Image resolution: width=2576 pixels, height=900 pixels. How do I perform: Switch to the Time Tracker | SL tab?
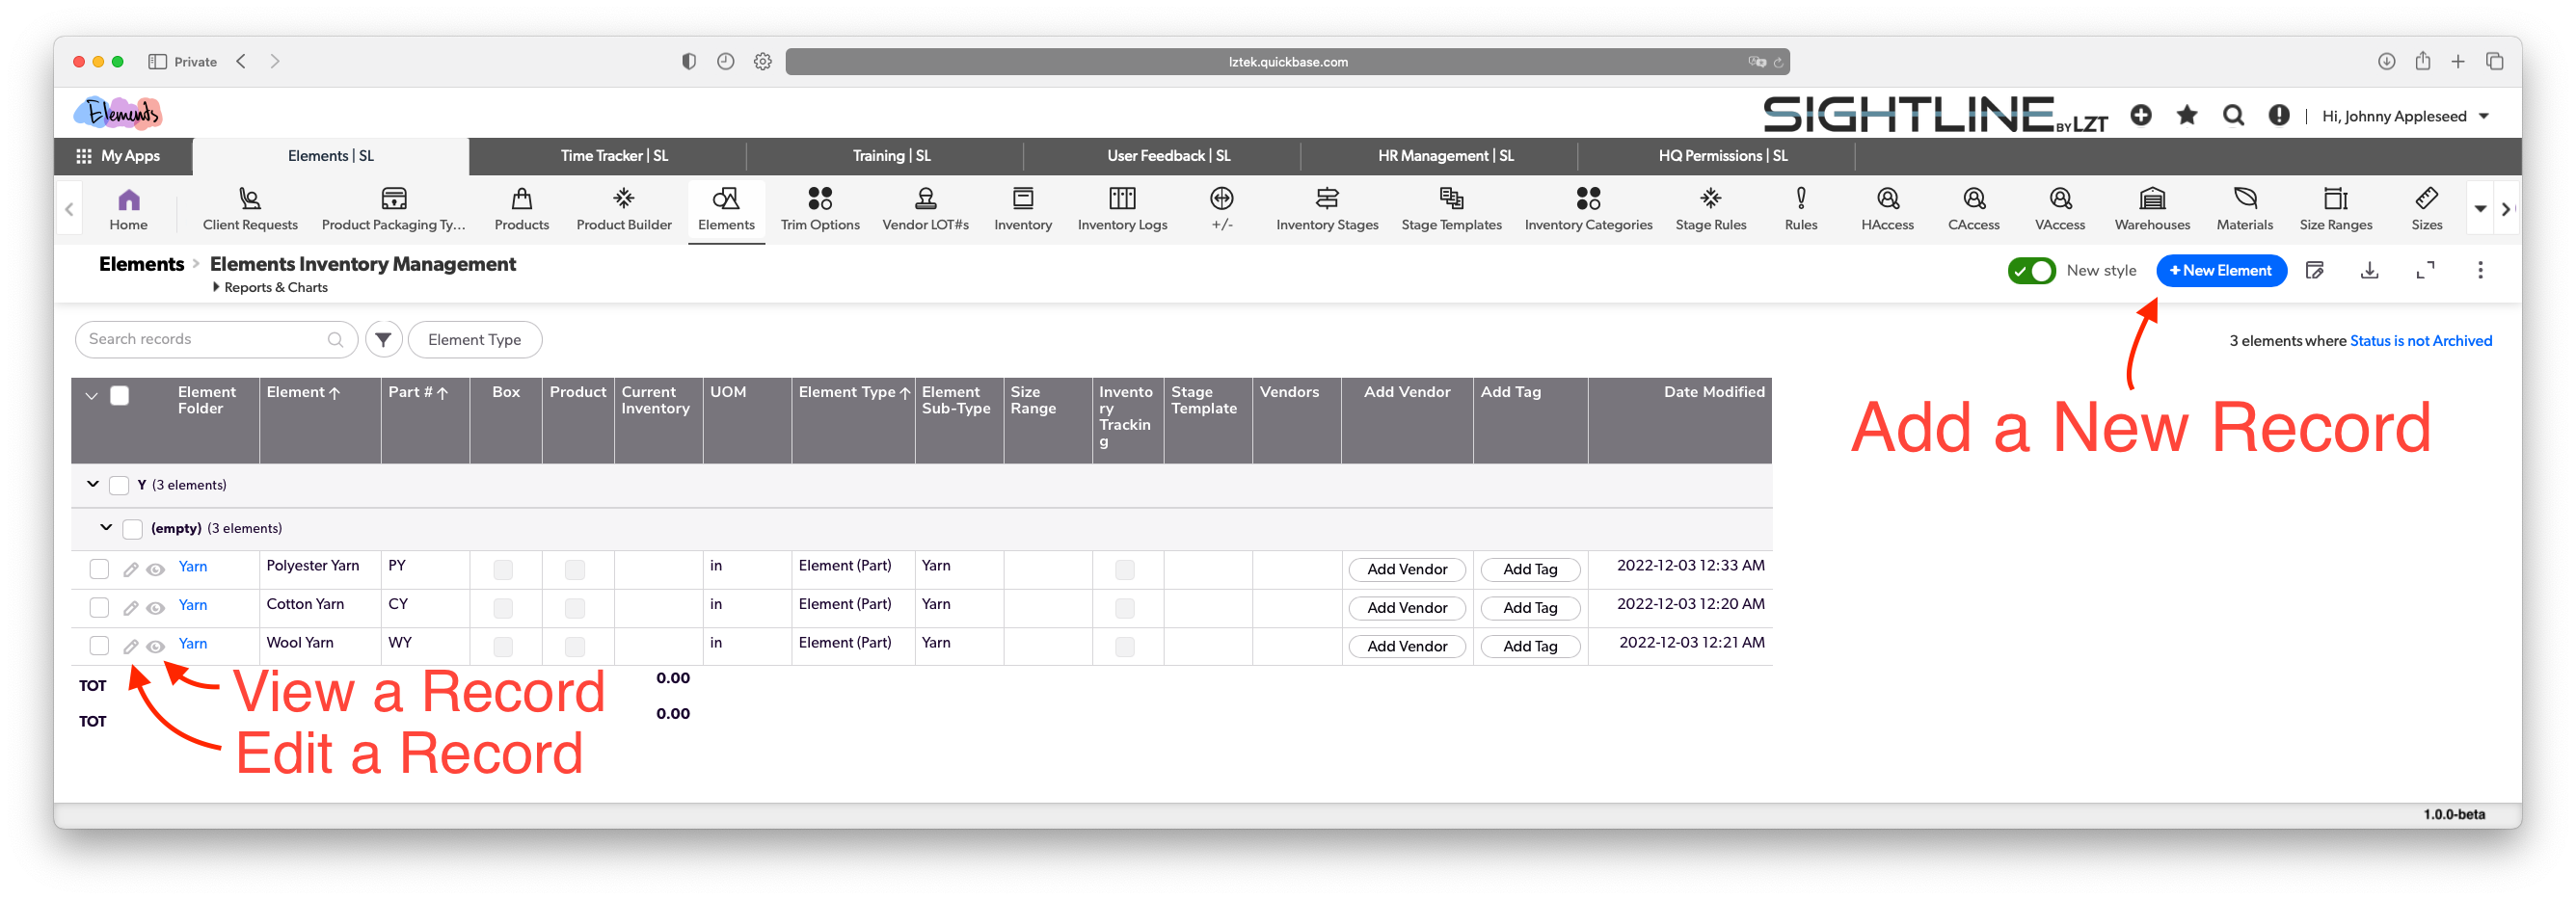coord(614,156)
